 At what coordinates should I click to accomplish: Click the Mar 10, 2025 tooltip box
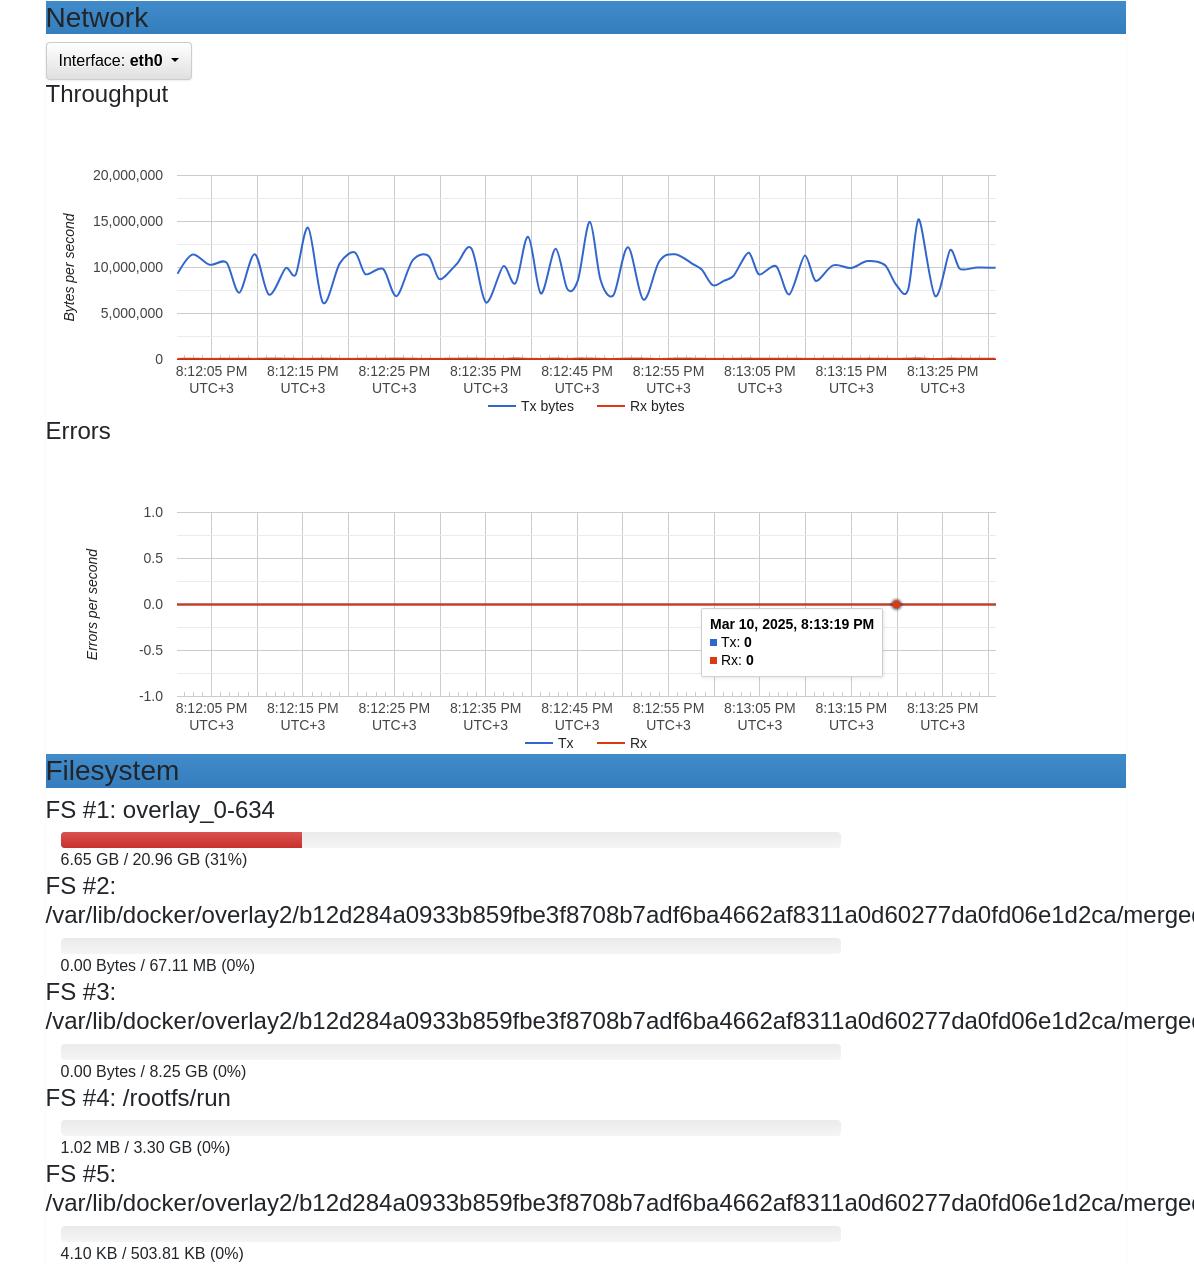pos(791,642)
